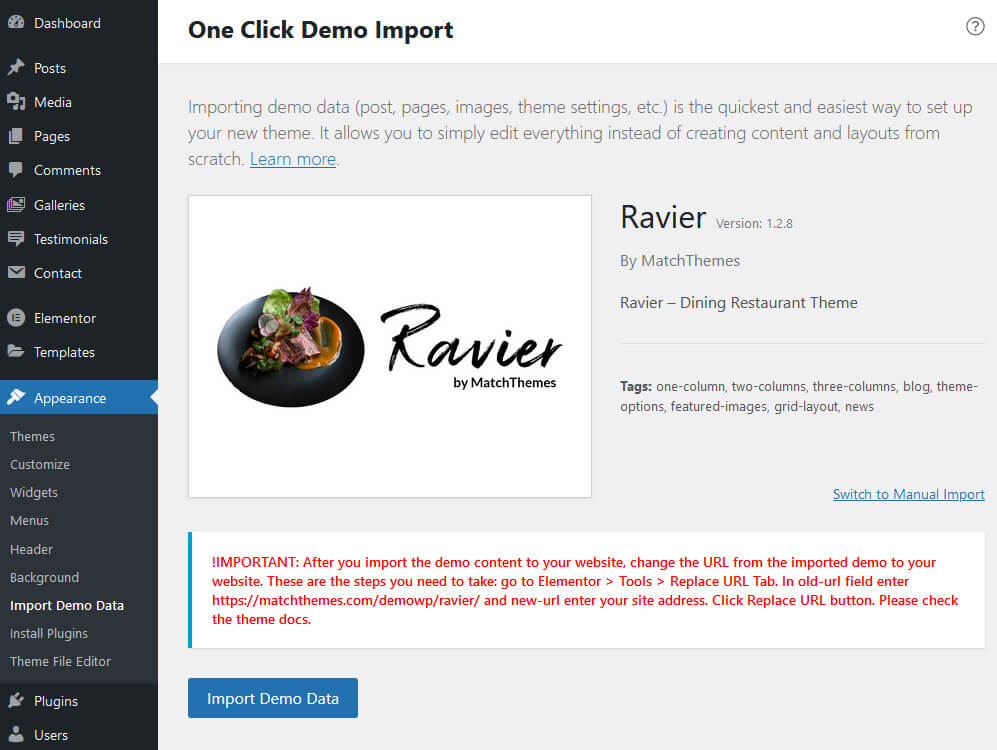Screen dimensions: 997x750
Task: Collapse the Appearance menu section
Action: coord(69,398)
